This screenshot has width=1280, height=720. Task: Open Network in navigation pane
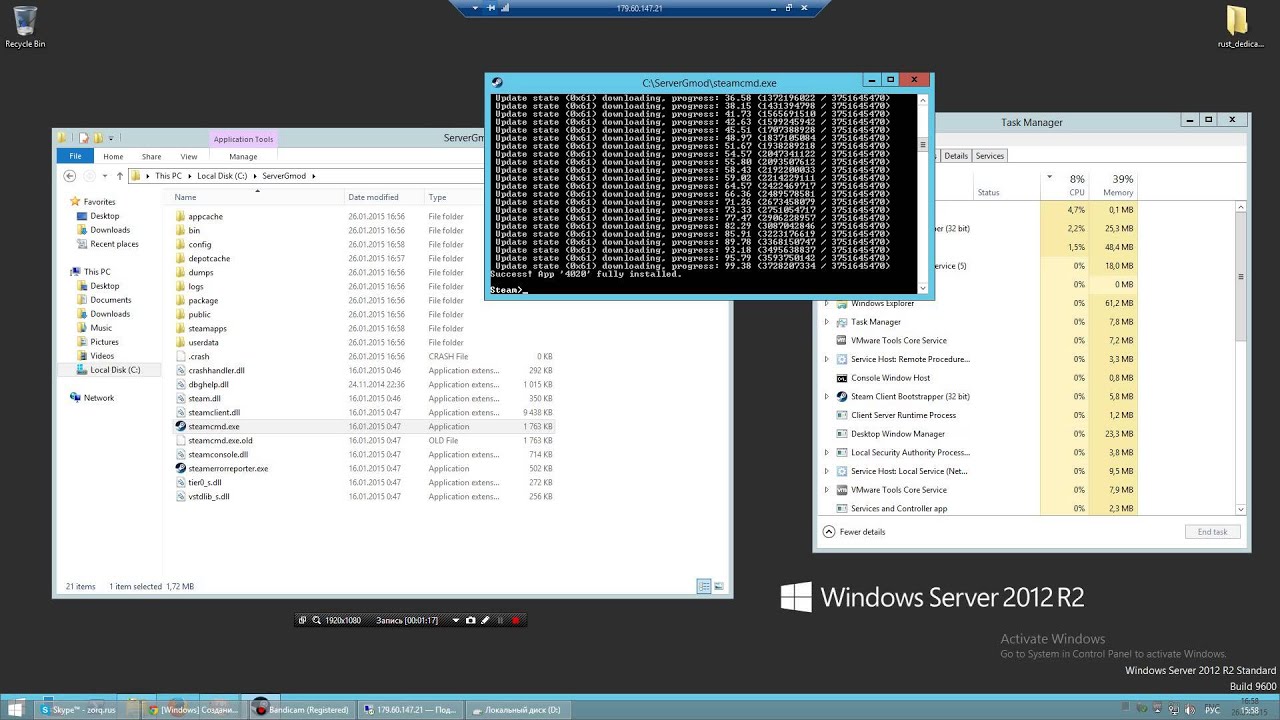[x=98, y=398]
